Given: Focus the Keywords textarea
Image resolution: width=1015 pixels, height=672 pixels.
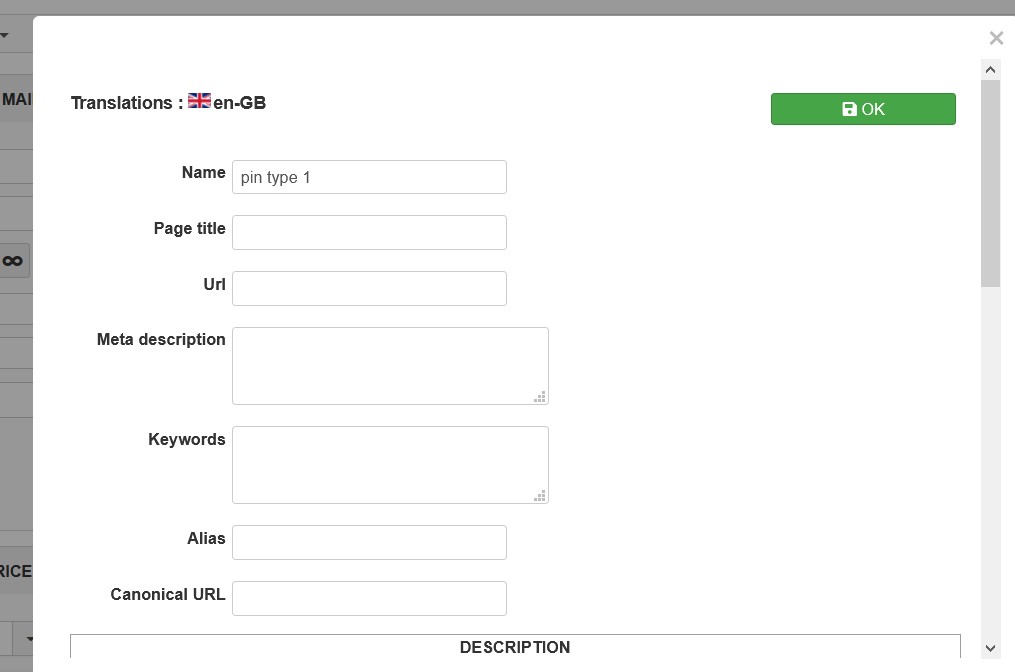Looking at the screenshot, I should click(389, 464).
